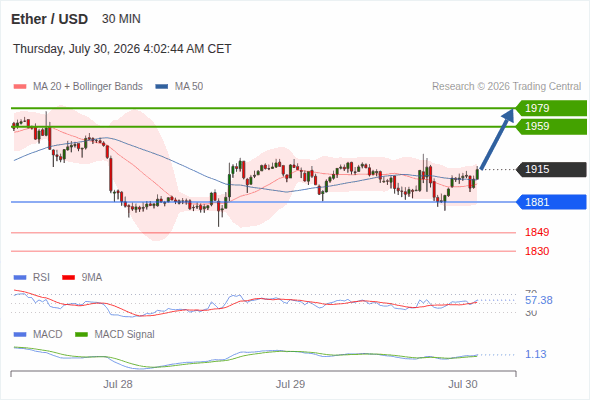
Task: Click the Ether / USD chart title
Action: click(x=49, y=19)
